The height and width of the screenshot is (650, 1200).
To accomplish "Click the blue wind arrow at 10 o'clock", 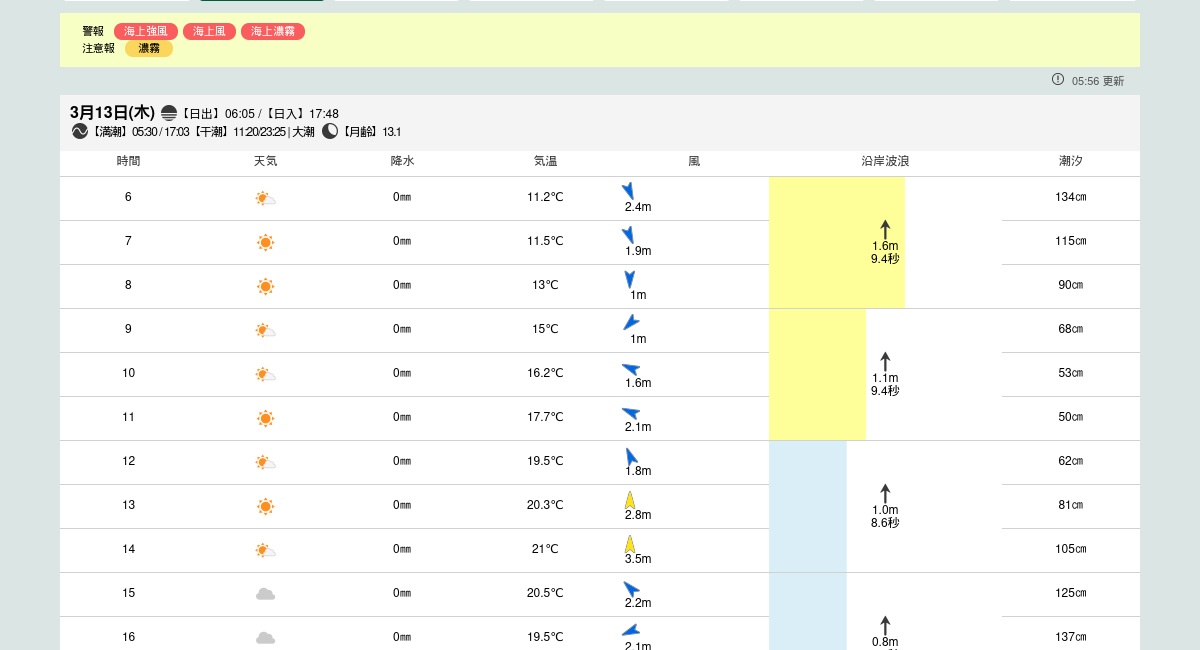I will click(x=630, y=369).
